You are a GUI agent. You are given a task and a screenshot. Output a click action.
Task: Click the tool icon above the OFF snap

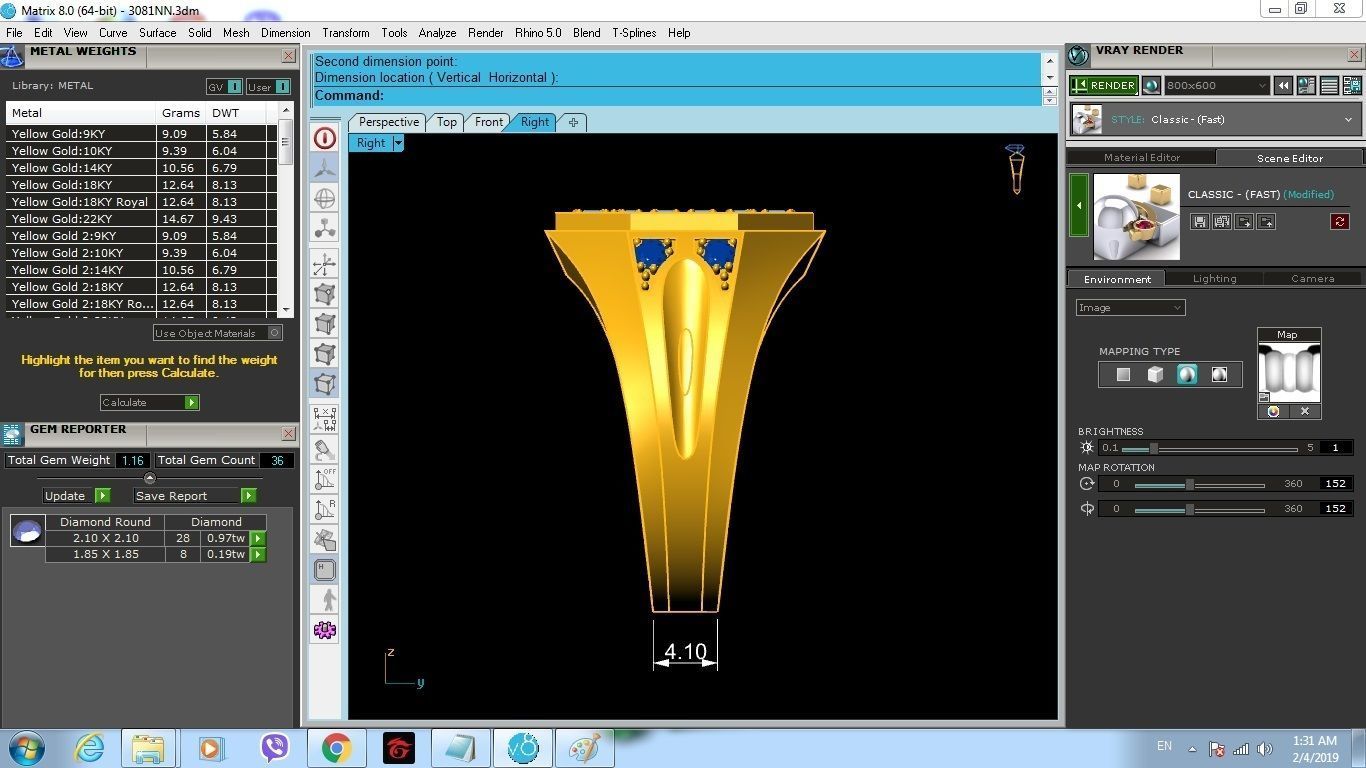click(325, 449)
